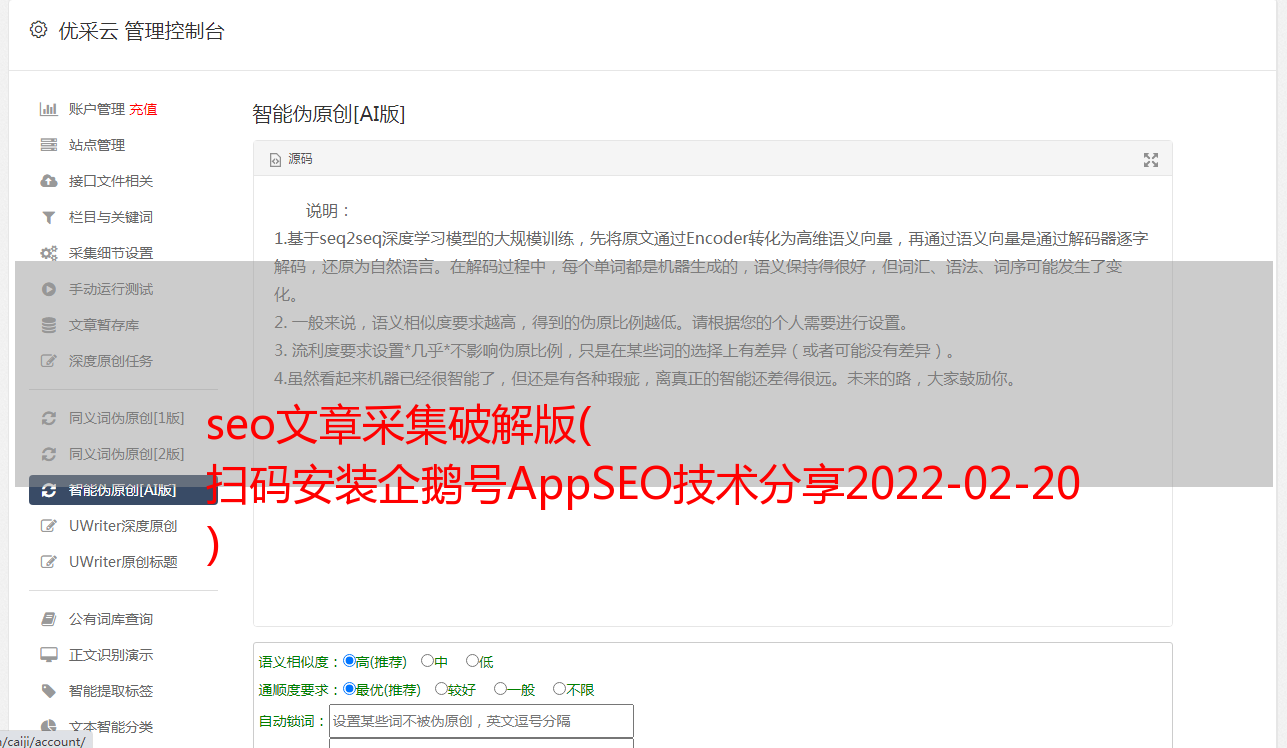This screenshot has height=748, width=1287.
Task: Click the 栏目与关键词 filter icon
Action: (48, 217)
